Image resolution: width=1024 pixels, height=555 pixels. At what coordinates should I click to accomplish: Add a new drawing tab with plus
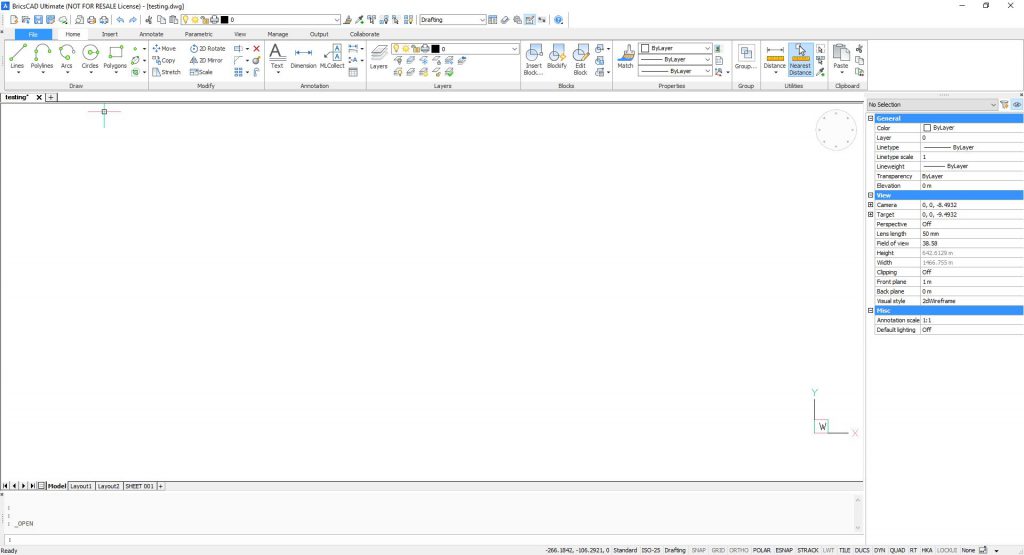point(51,97)
